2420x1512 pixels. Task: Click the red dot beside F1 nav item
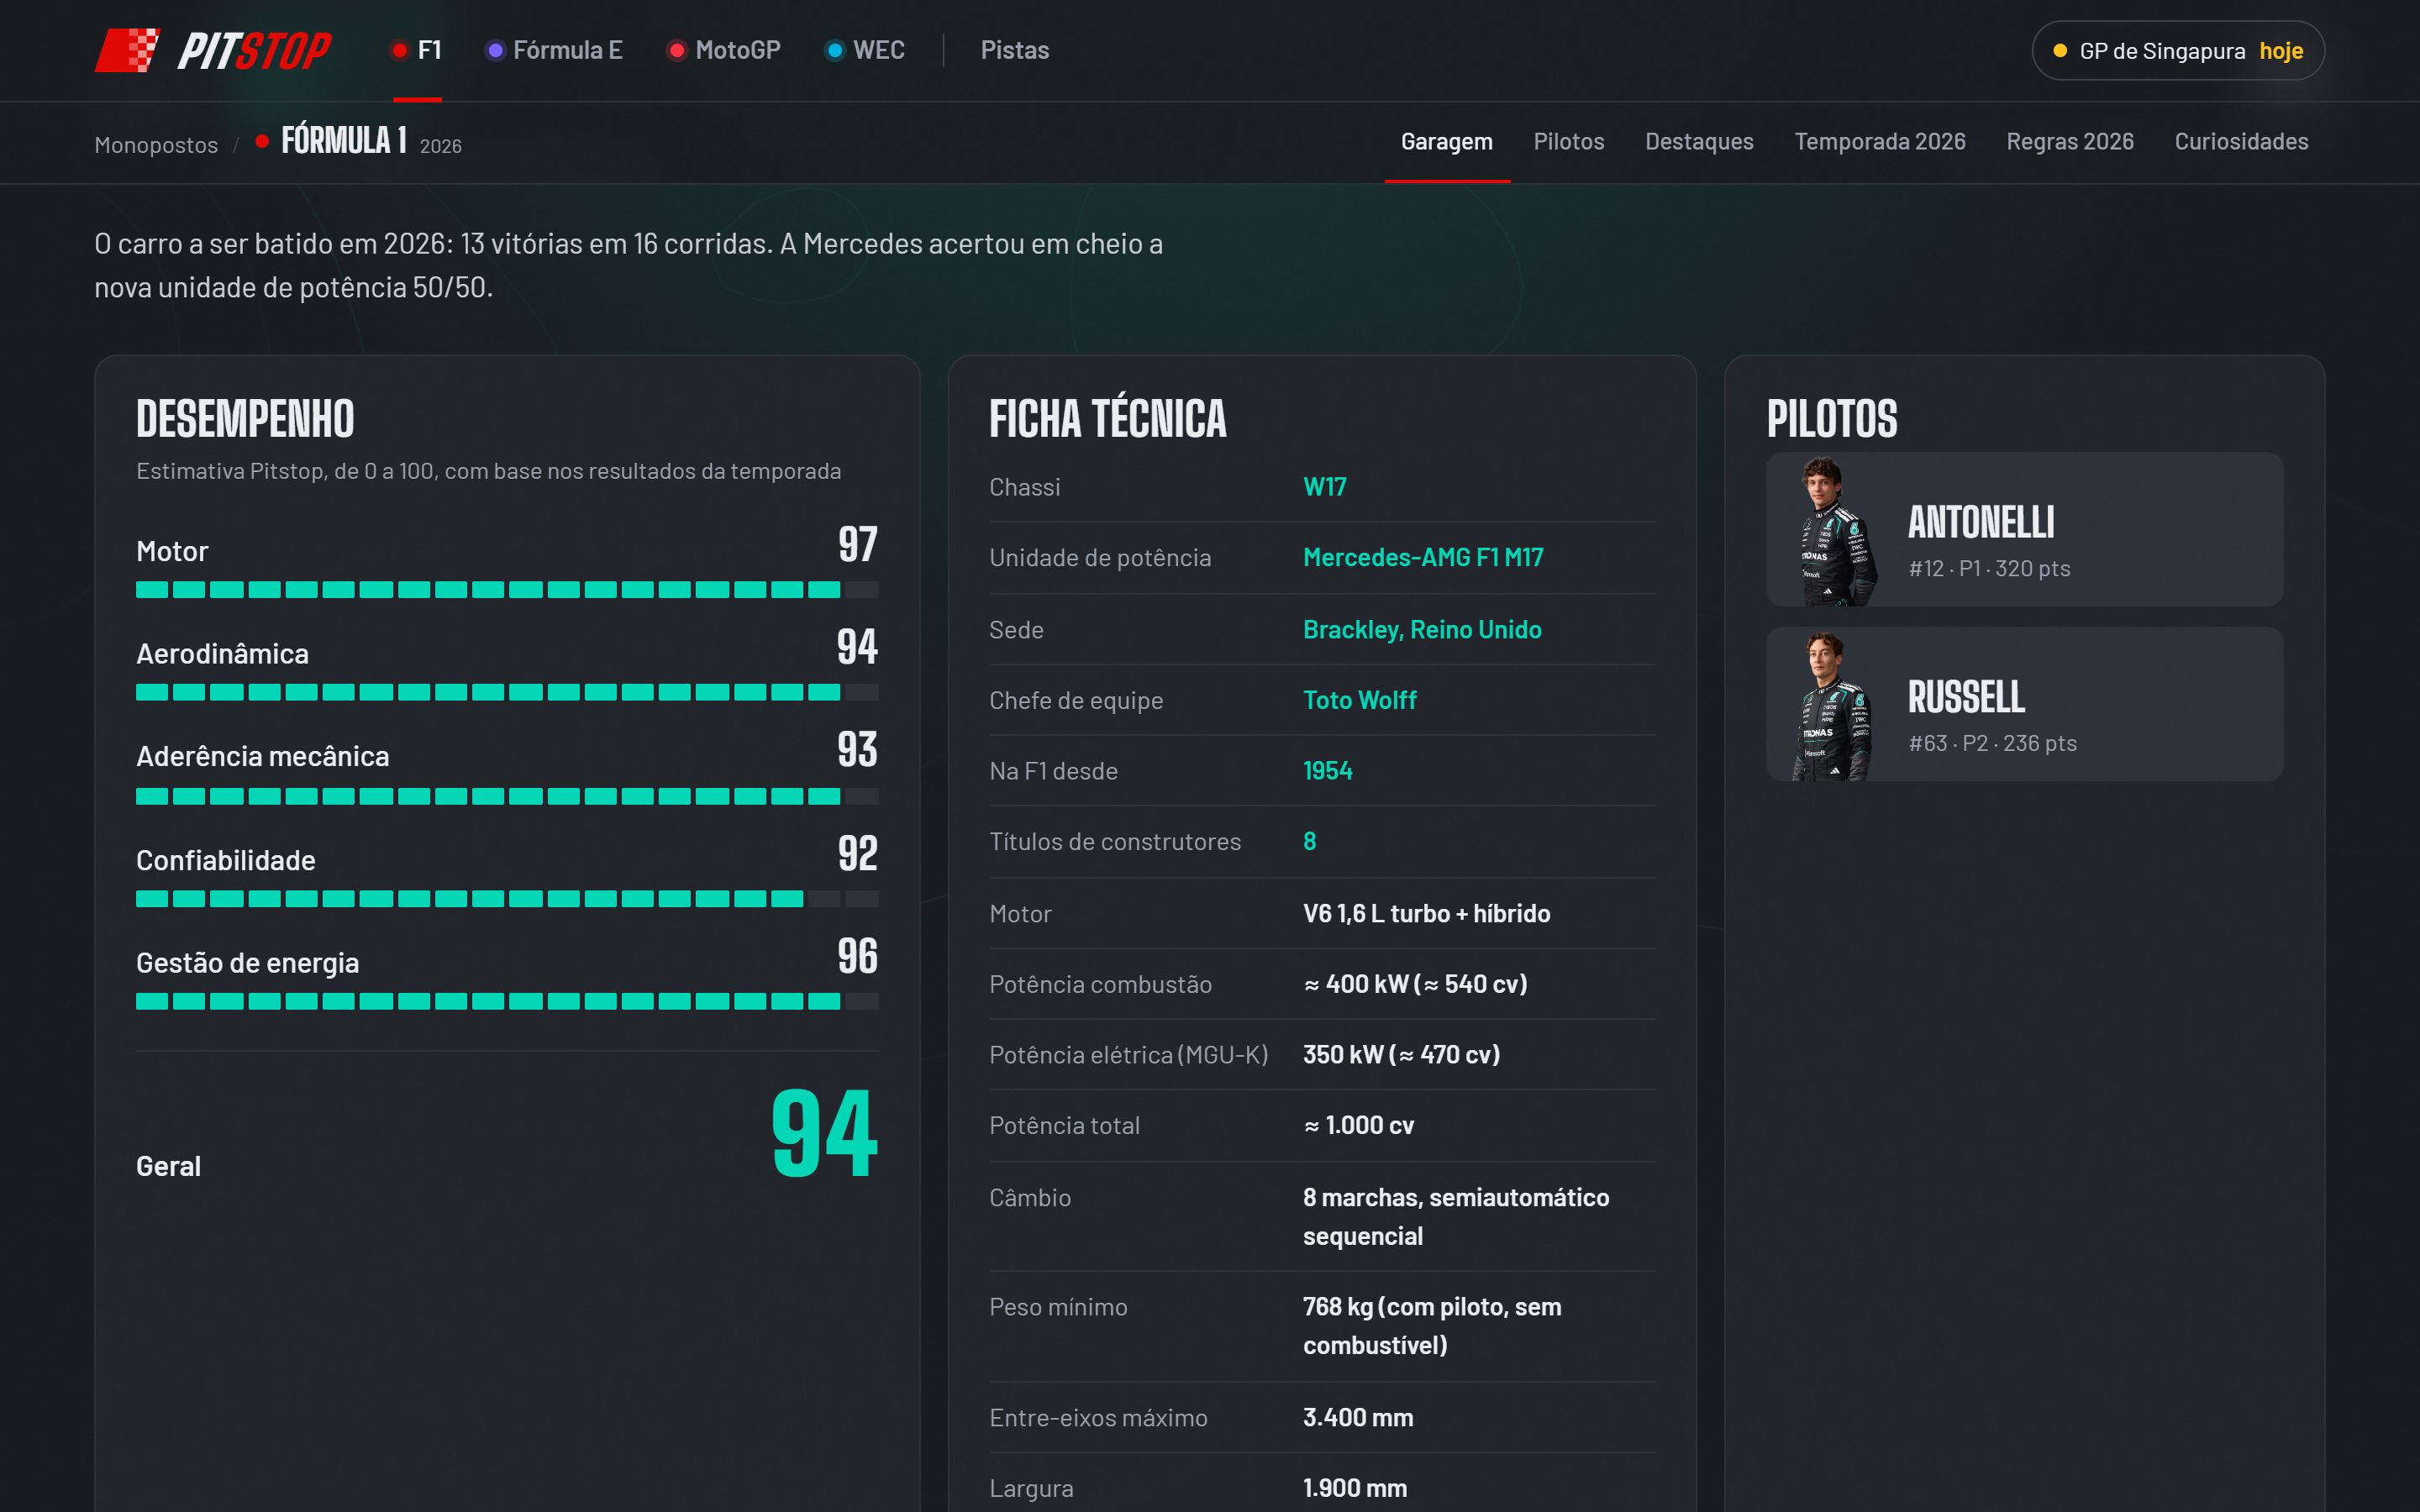point(400,50)
